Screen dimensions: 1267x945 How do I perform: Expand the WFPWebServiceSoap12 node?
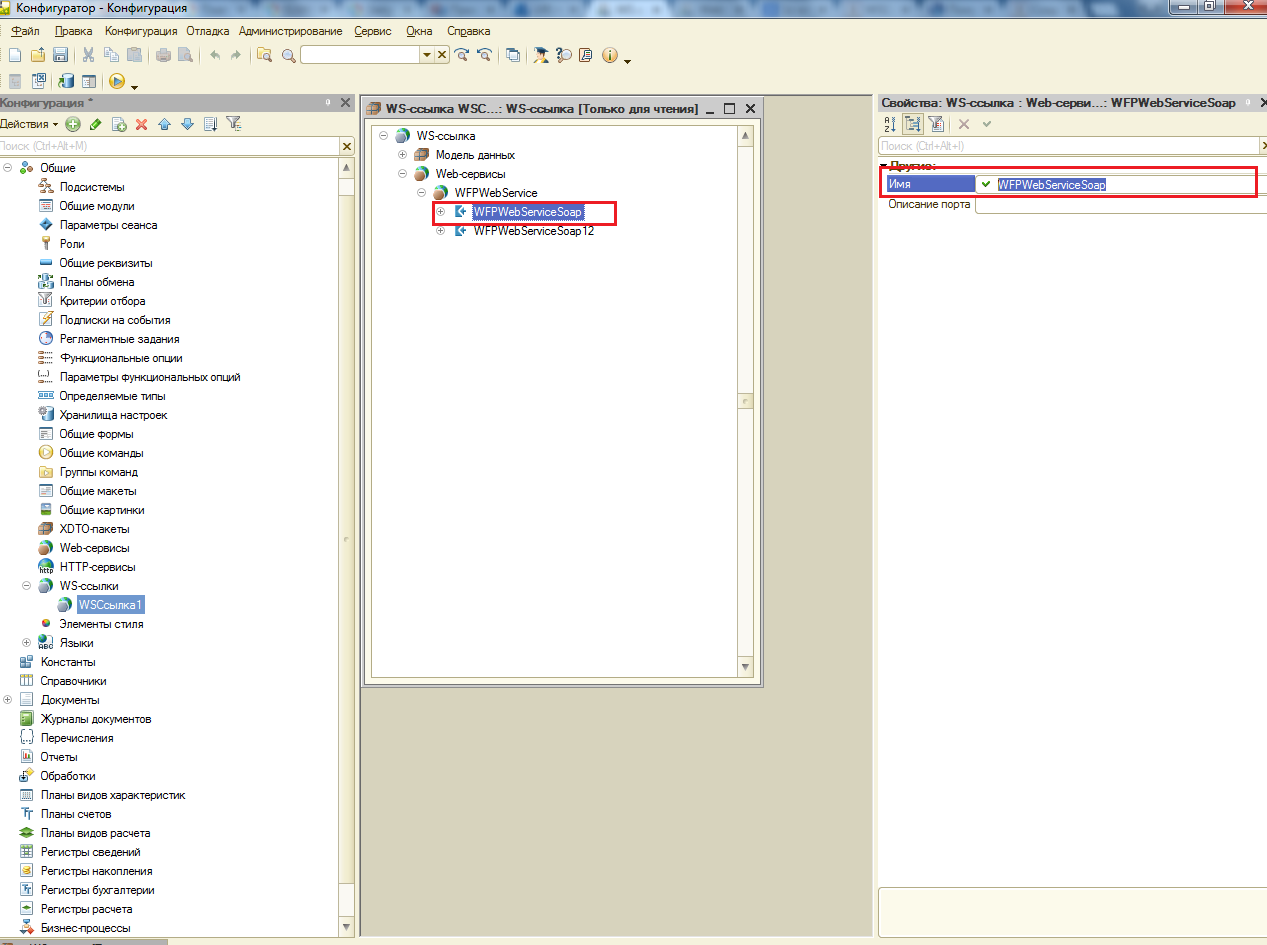pos(440,231)
